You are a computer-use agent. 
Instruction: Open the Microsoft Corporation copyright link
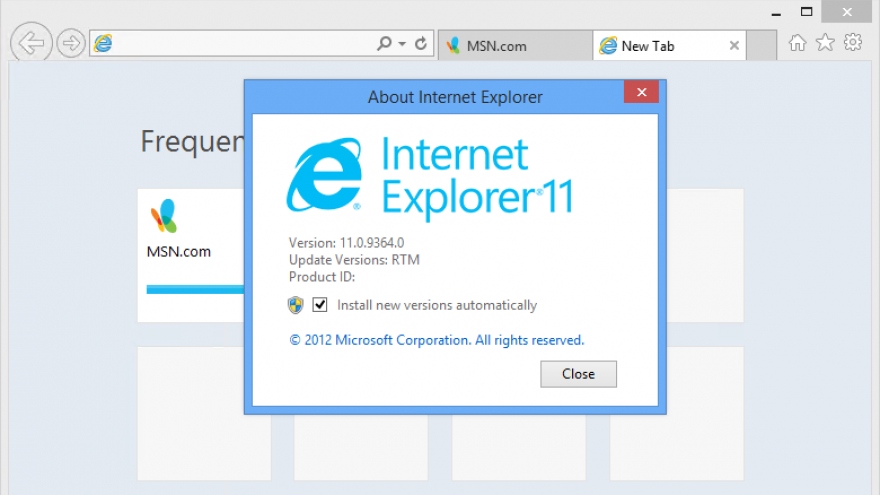point(436,340)
